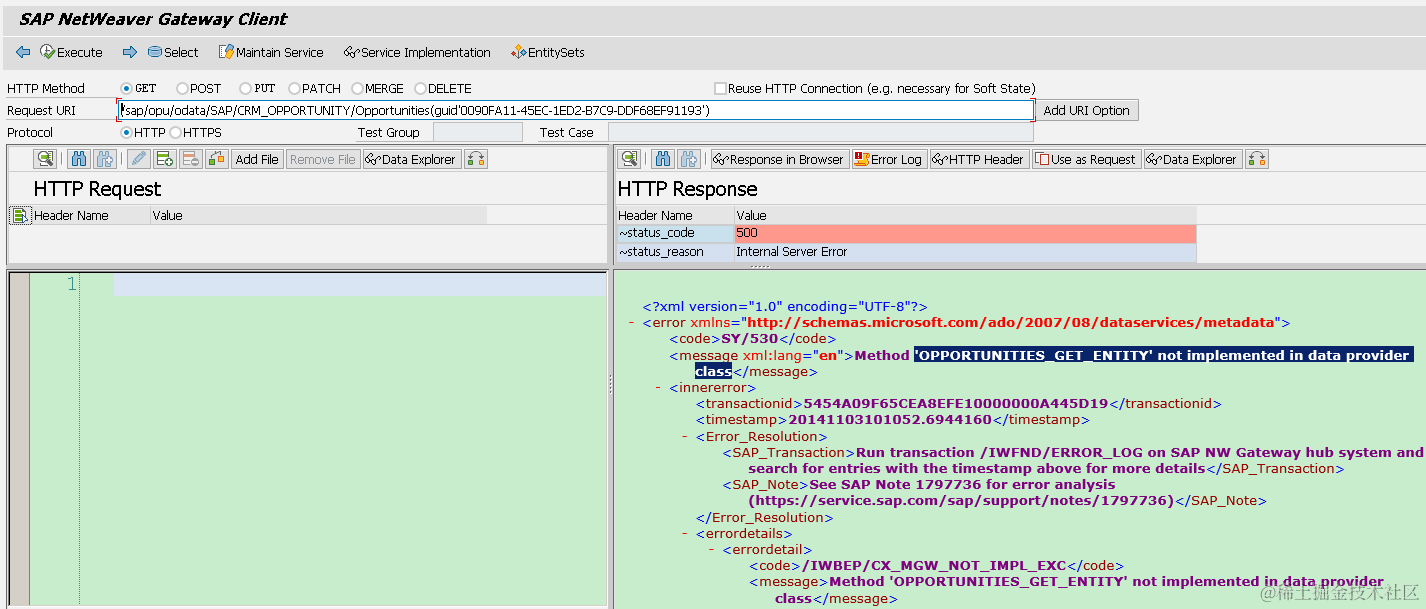Click the delete header row icon
The height and width of the screenshot is (609, 1426).
(x=191, y=159)
